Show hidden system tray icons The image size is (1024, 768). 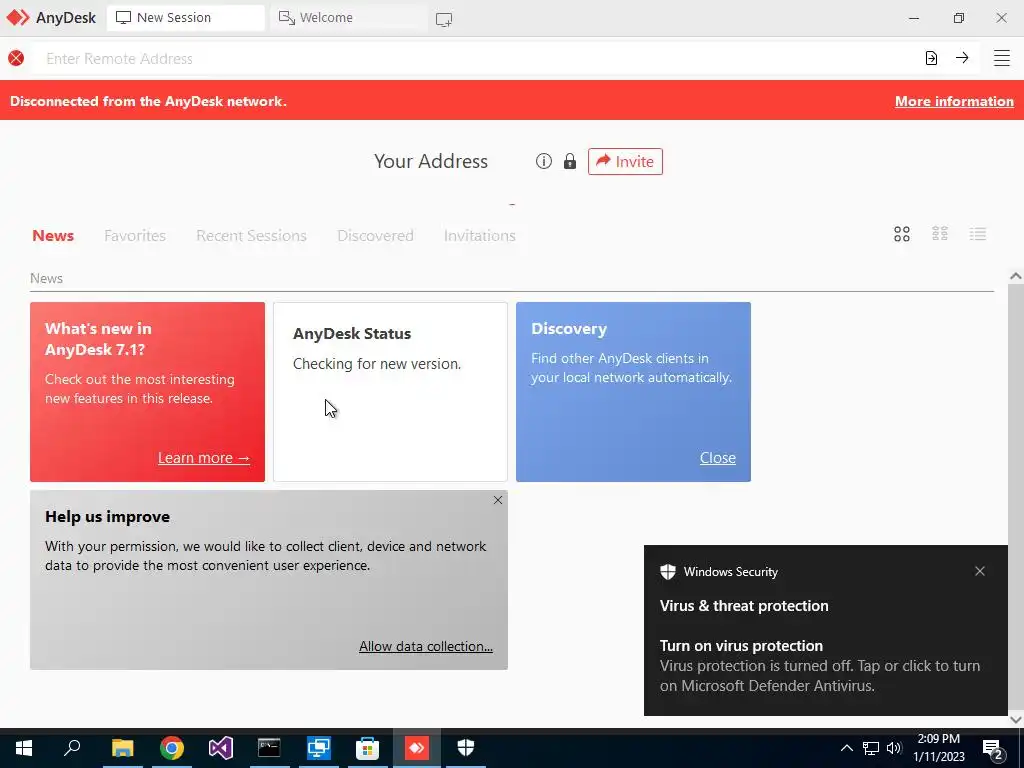(x=846, y=748)
